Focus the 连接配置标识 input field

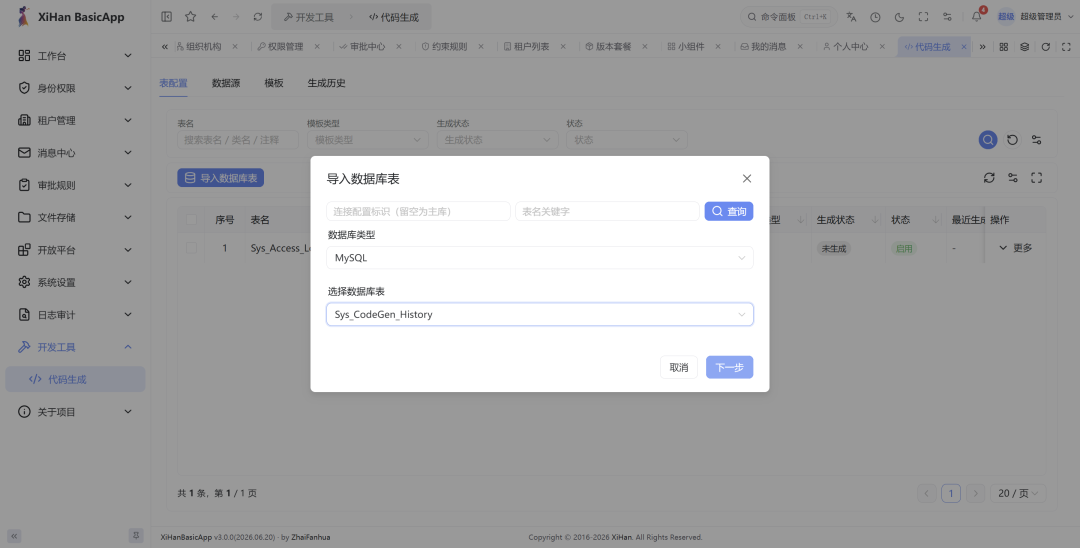[418, 211]
